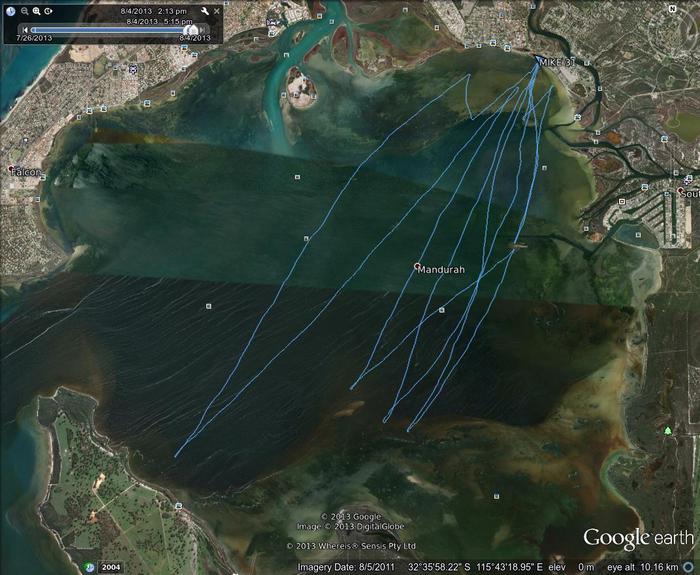Image resolution: width=700 pixels, height=575 pixels.
Task: Click the 2004 historical imagery year button
Action: tap(110, 567)
